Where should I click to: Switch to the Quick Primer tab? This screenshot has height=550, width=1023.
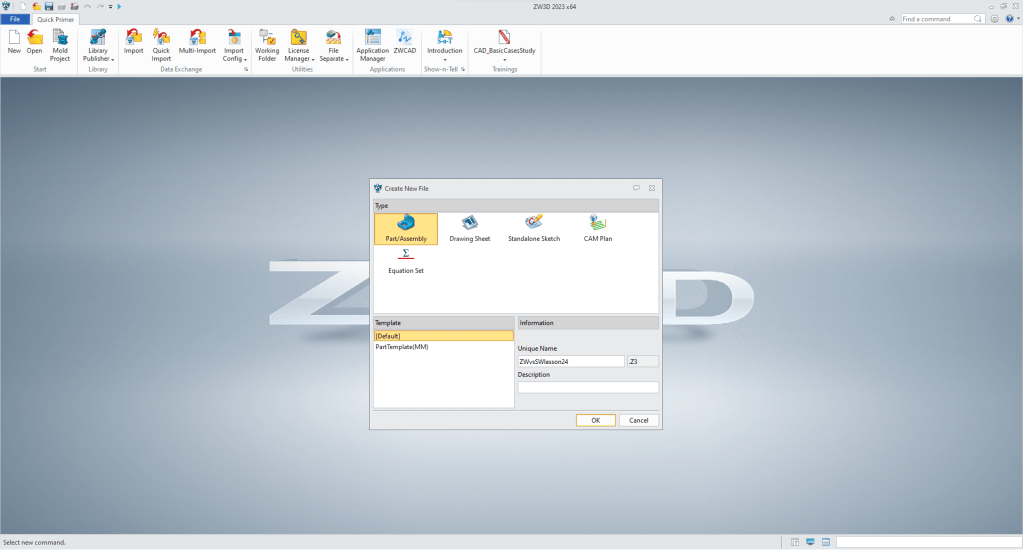point(56,19)
